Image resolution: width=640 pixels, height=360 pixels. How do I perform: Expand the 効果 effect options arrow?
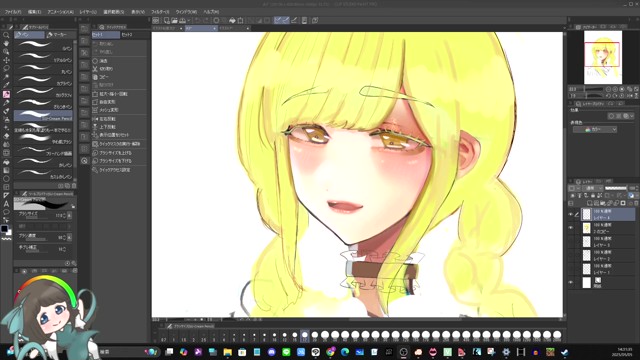[x=632, y=116]
